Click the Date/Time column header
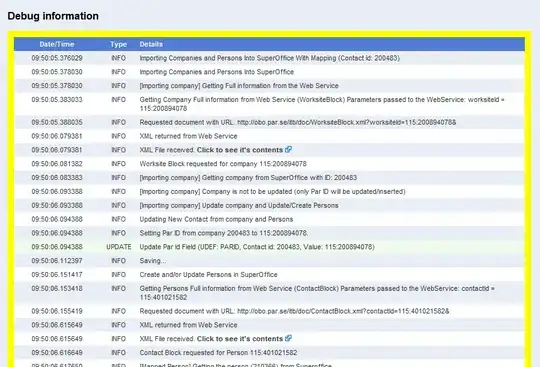Image resolution: width=540 pixels, height=367 pixels. [57, 44]
